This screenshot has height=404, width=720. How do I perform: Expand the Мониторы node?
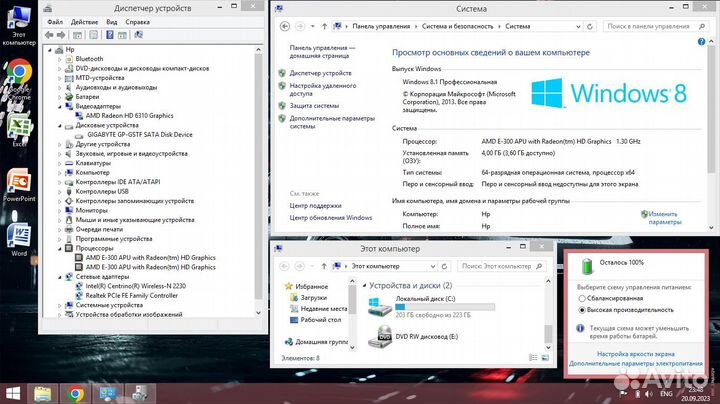coord(60,210)
